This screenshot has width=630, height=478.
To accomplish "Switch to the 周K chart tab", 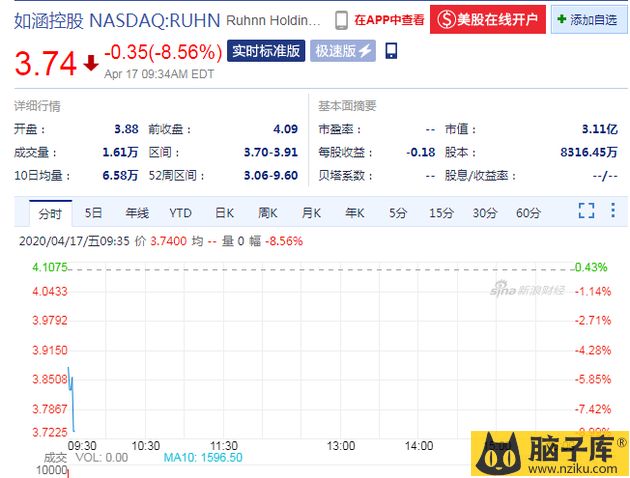I will pos(268,213).
